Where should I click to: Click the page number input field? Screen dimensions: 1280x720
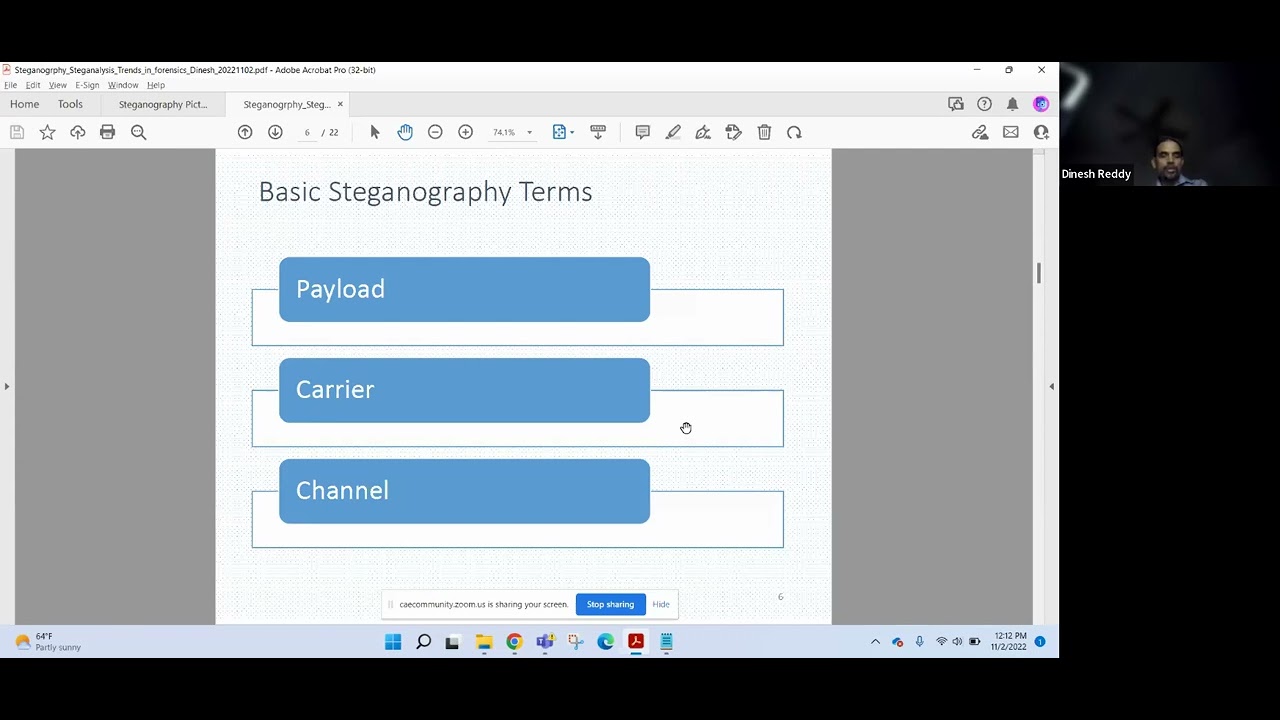[307, 132]
